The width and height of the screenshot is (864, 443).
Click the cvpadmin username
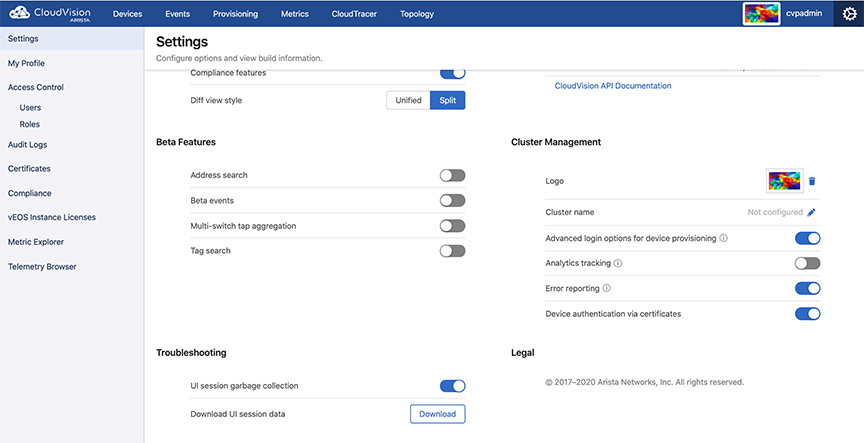click(x=804, y=13)
